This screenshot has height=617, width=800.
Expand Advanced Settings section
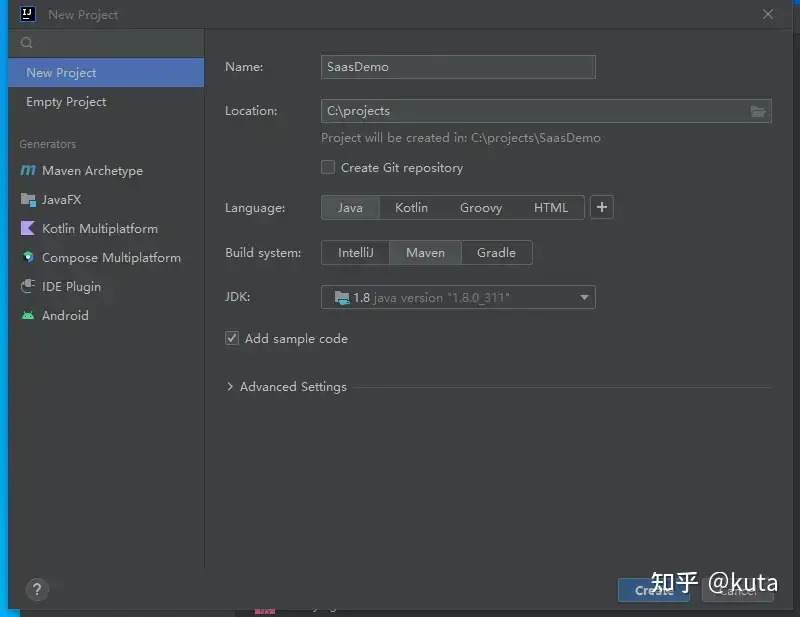click(230, 387)
